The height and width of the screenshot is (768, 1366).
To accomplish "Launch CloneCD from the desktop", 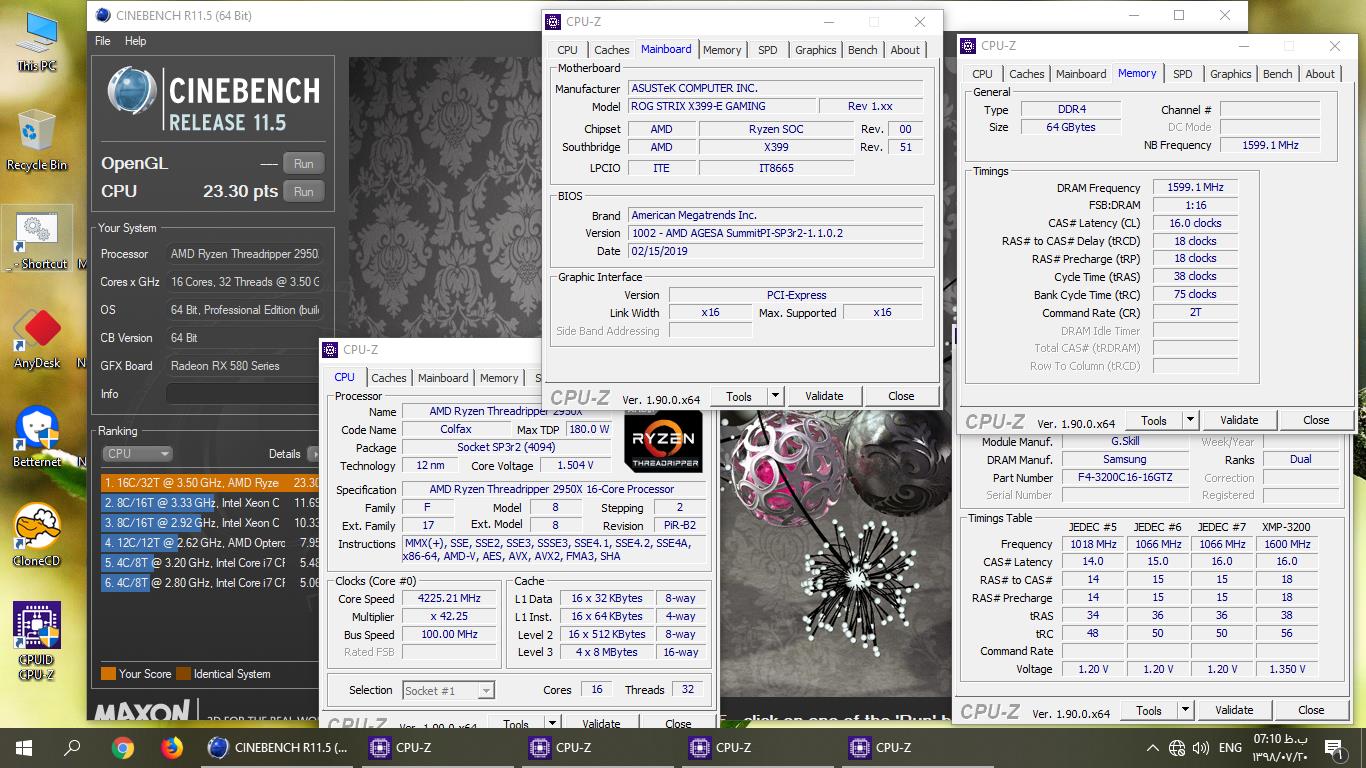I will tap(37, 535).
